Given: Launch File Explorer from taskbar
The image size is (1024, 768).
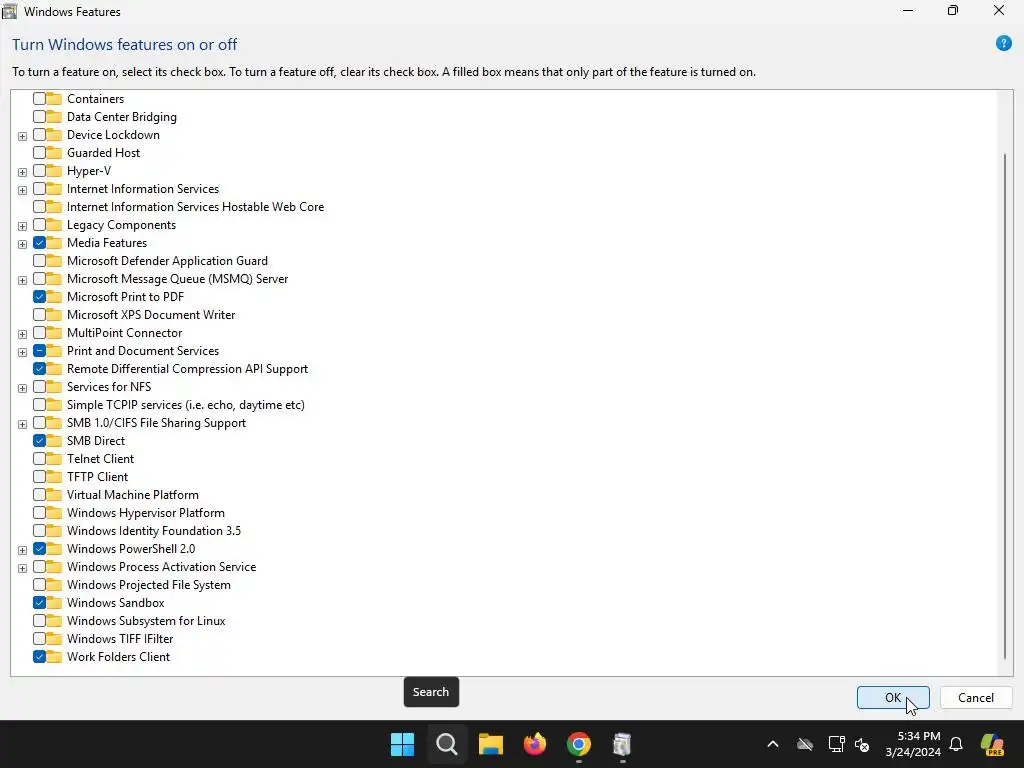Looking at the screenshot, I should [x=490, y=744].
